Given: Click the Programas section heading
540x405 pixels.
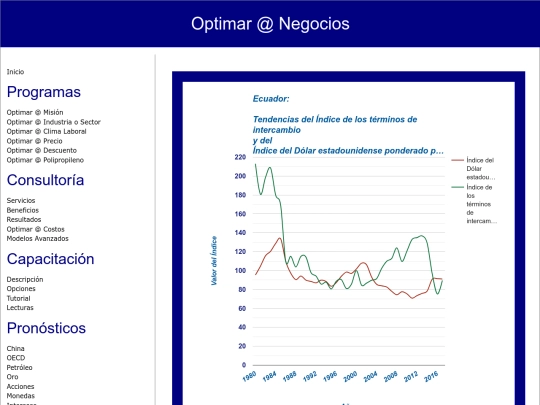Looking at the screenshot, I should coord(44,92).
